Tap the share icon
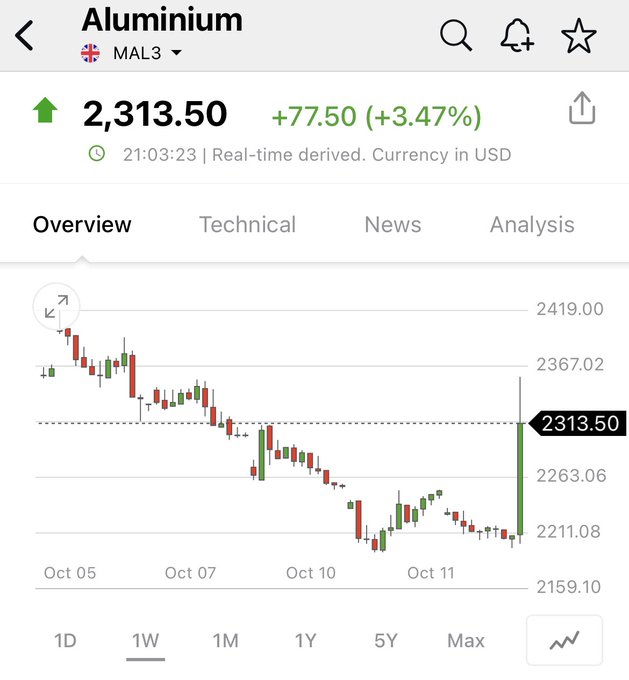The image size is (629, 680). 582,109
